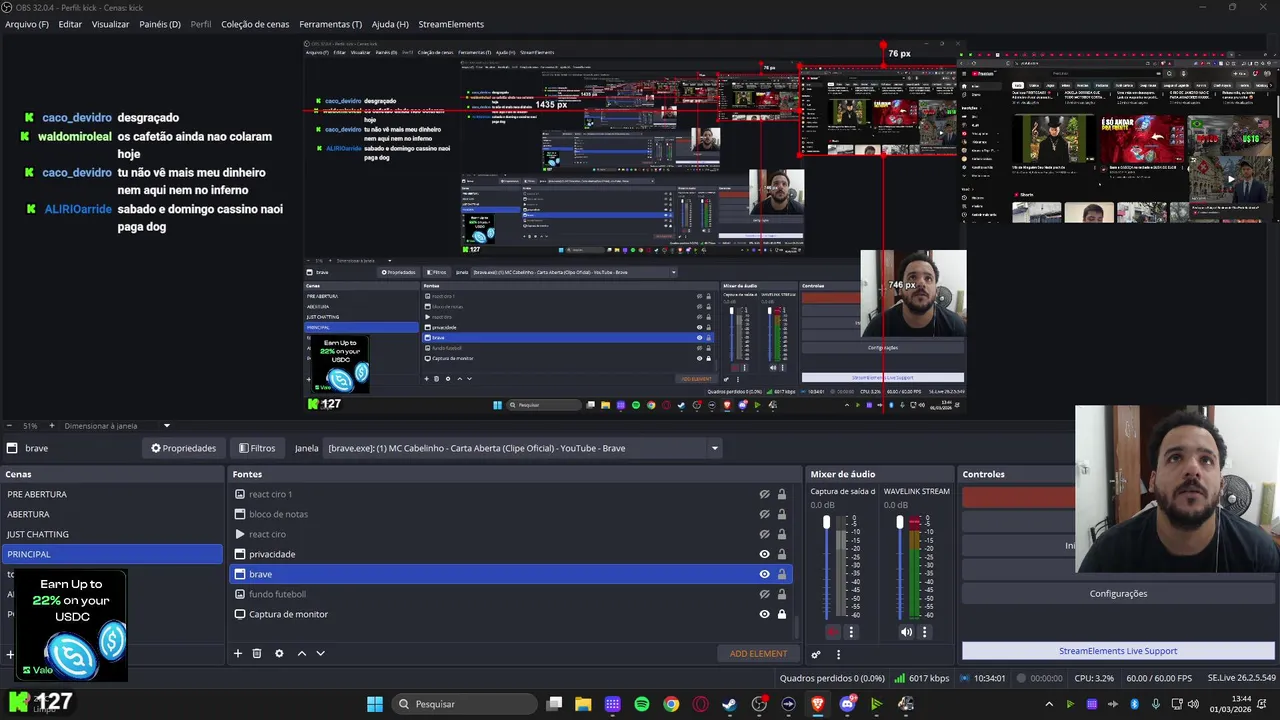
Task: Click the Windows Start button
Action: [374, 704]
